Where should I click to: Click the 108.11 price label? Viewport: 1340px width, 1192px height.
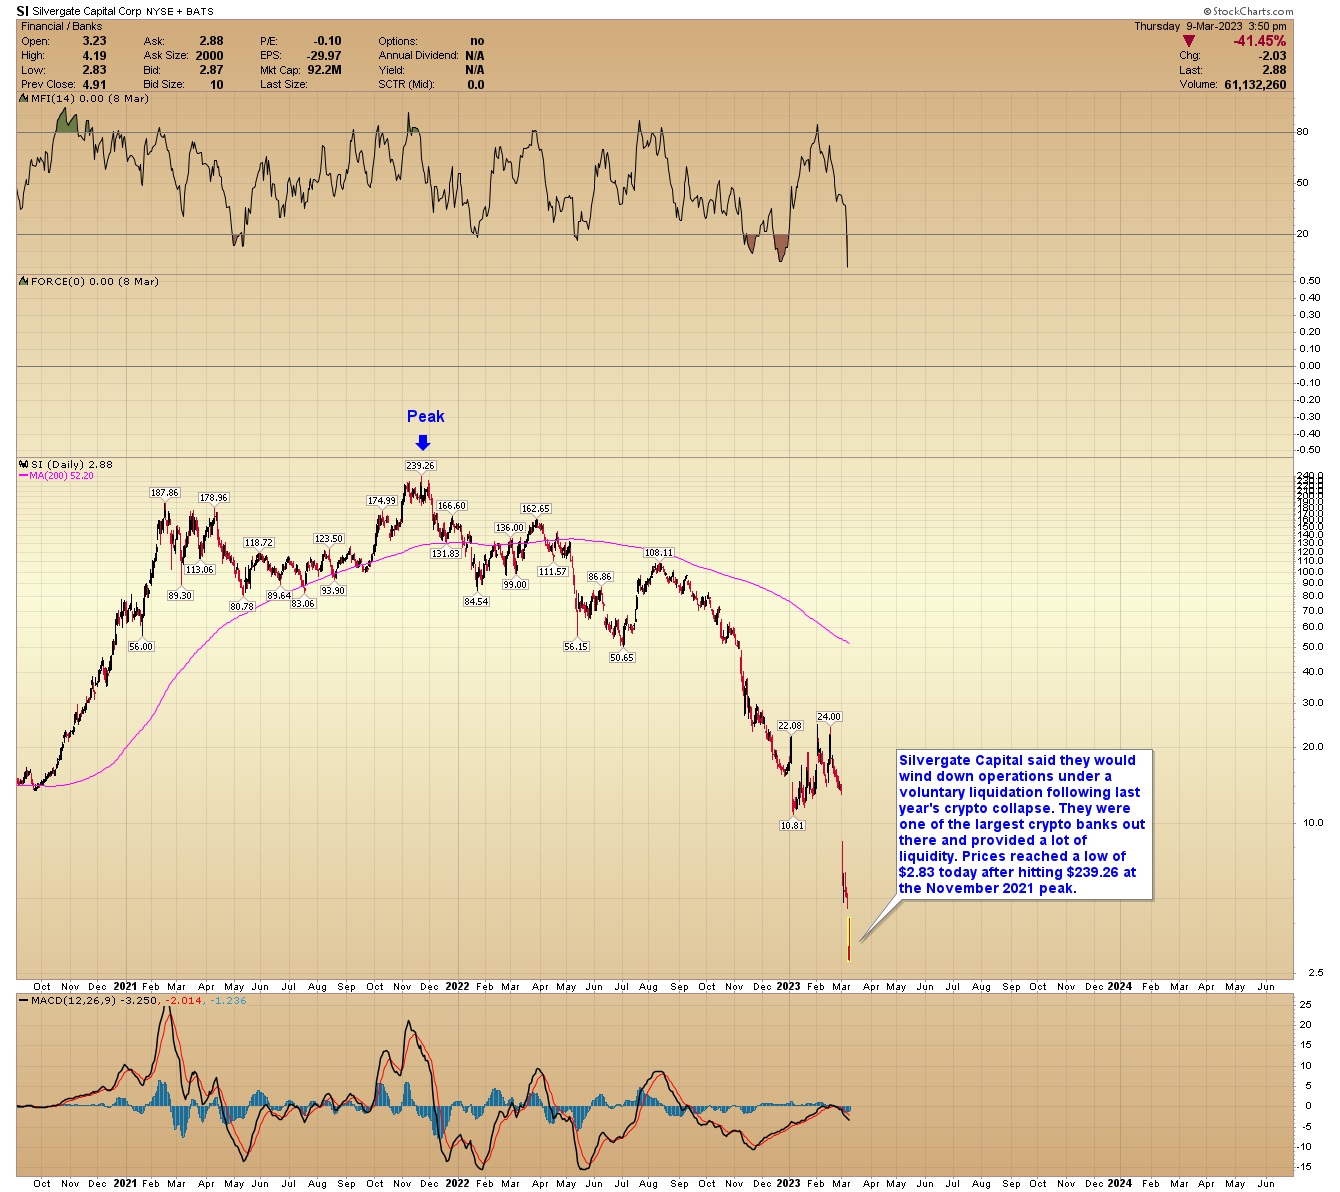tap(658, 552)
